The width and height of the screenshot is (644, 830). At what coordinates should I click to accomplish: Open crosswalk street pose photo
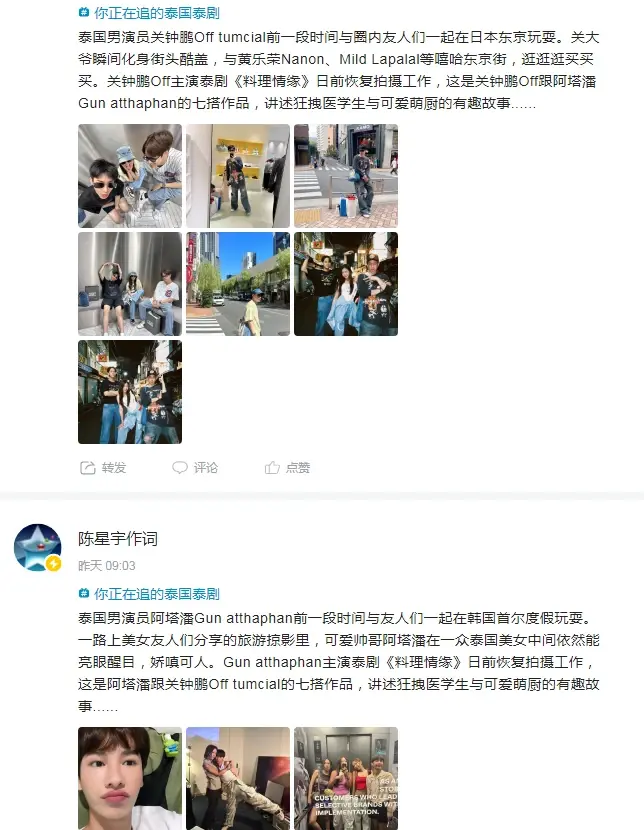(346, 176)
